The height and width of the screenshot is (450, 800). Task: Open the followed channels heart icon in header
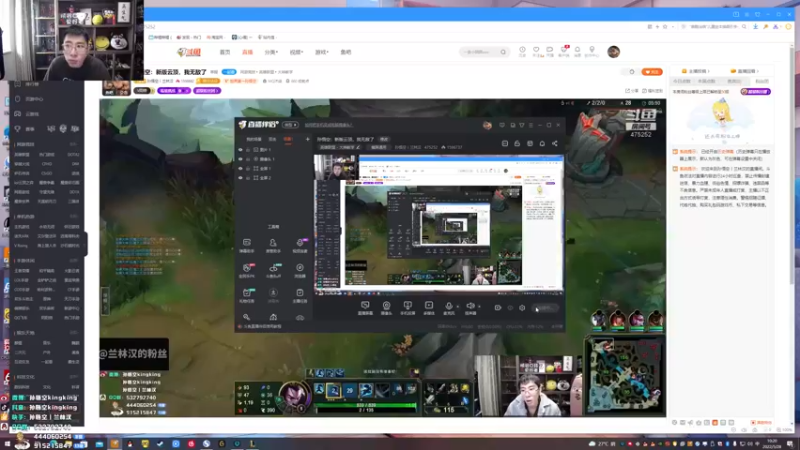(536, 50)
